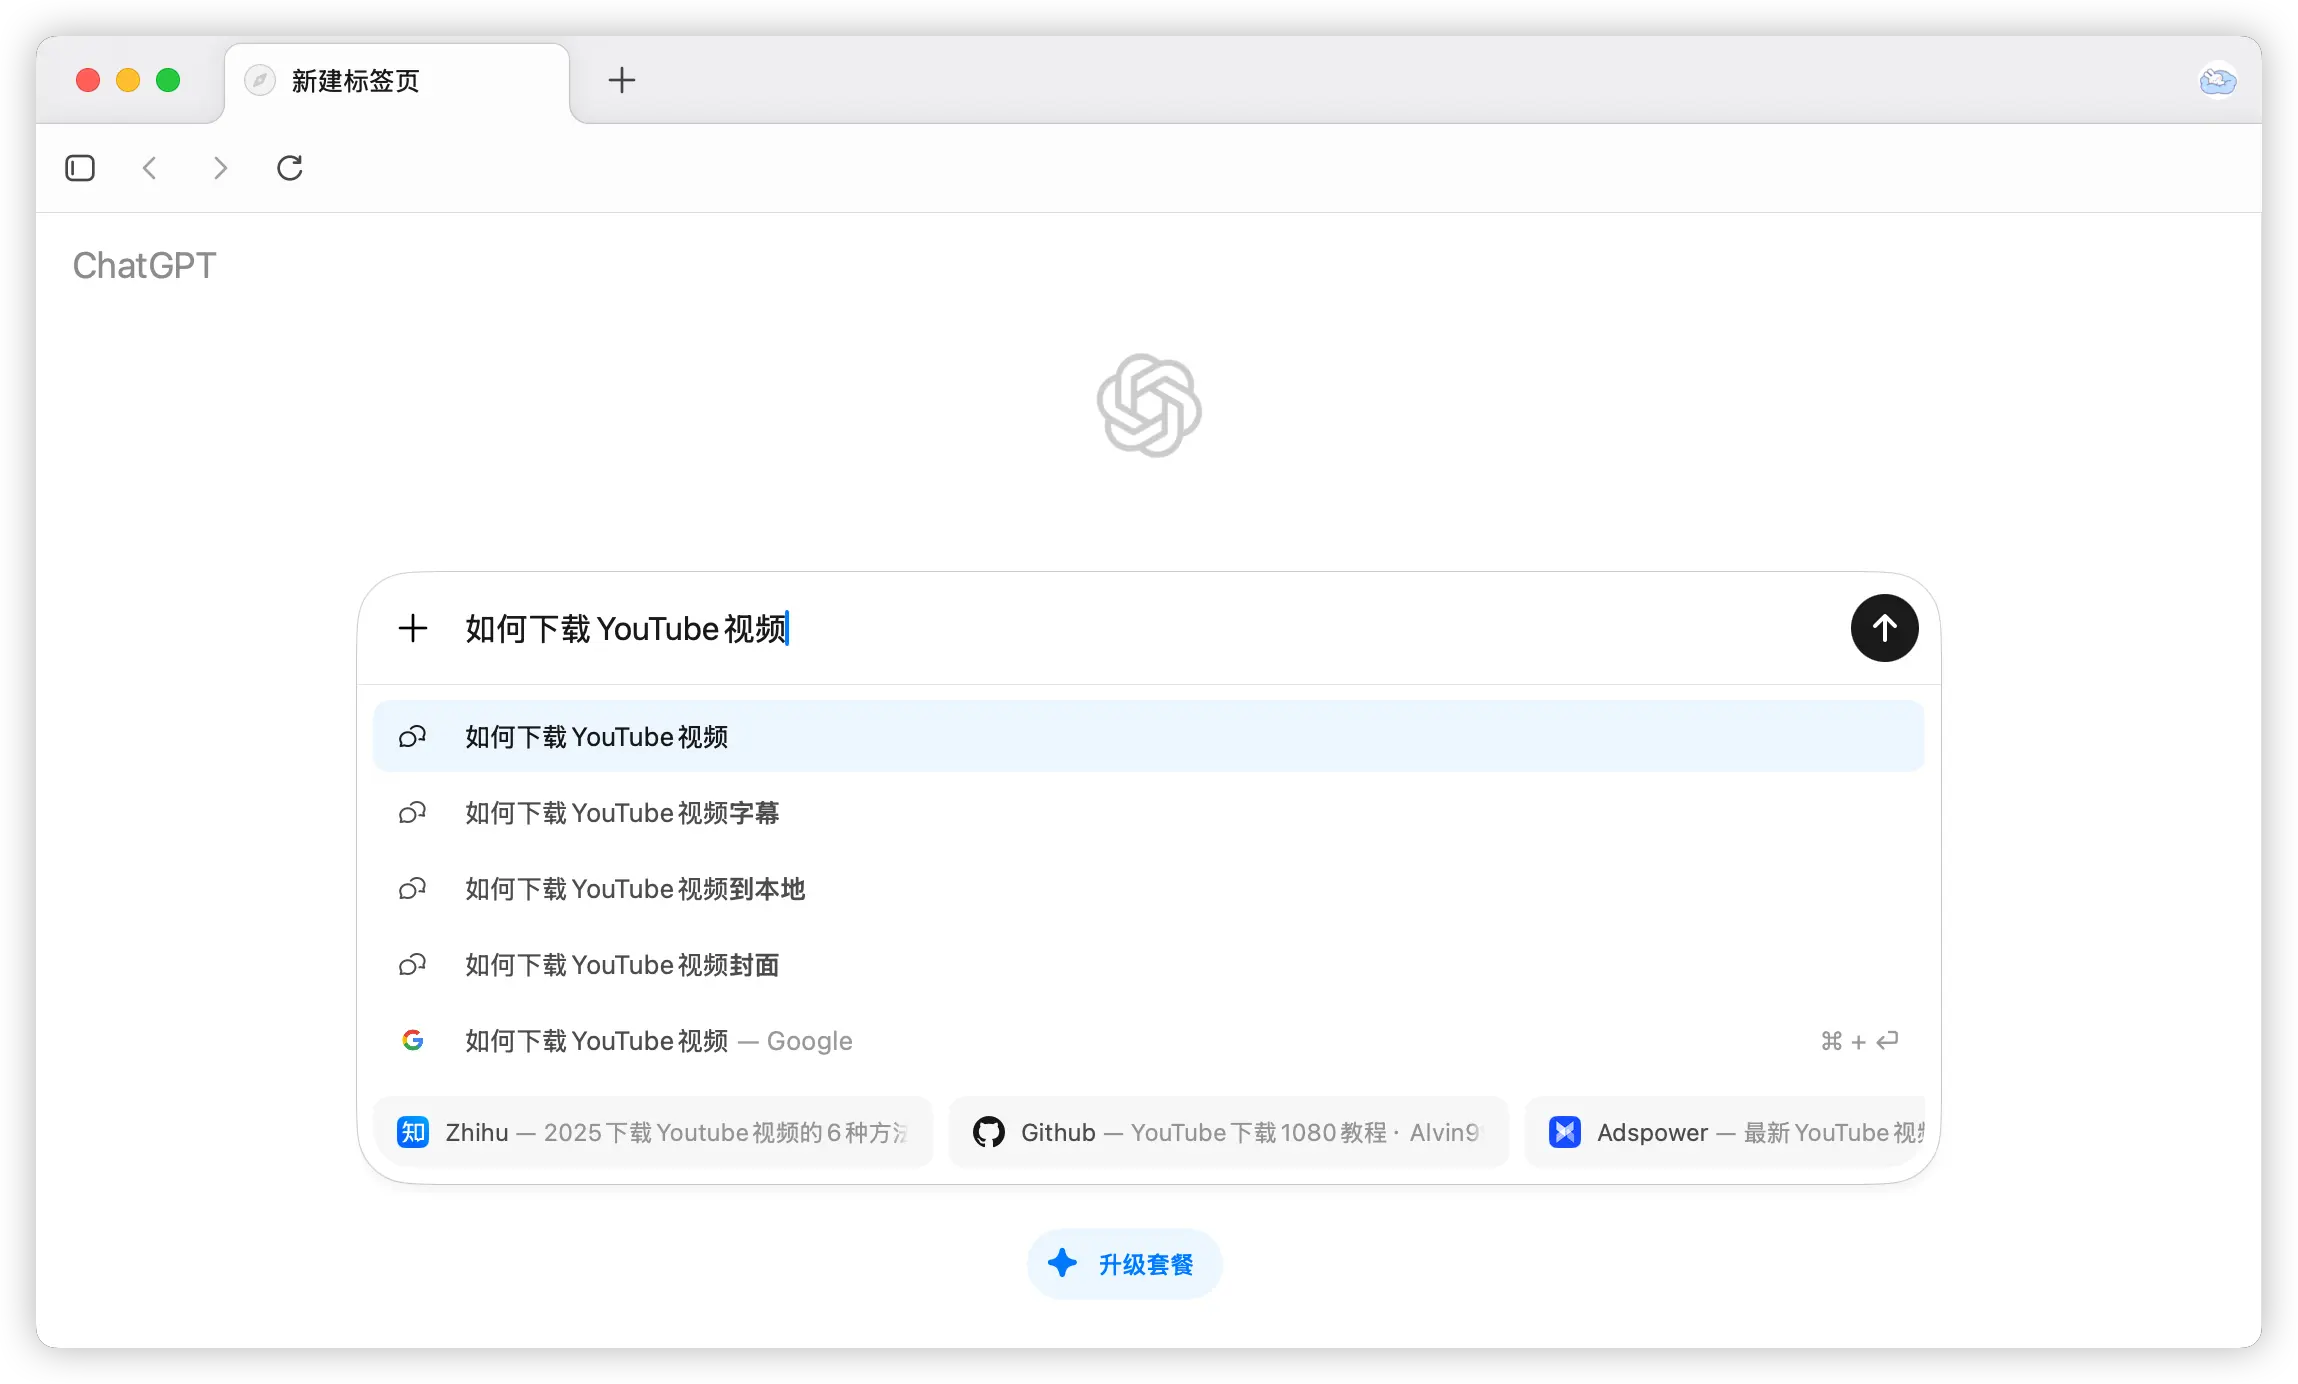Click the OpenAI logo in page center

(1148, 405)
